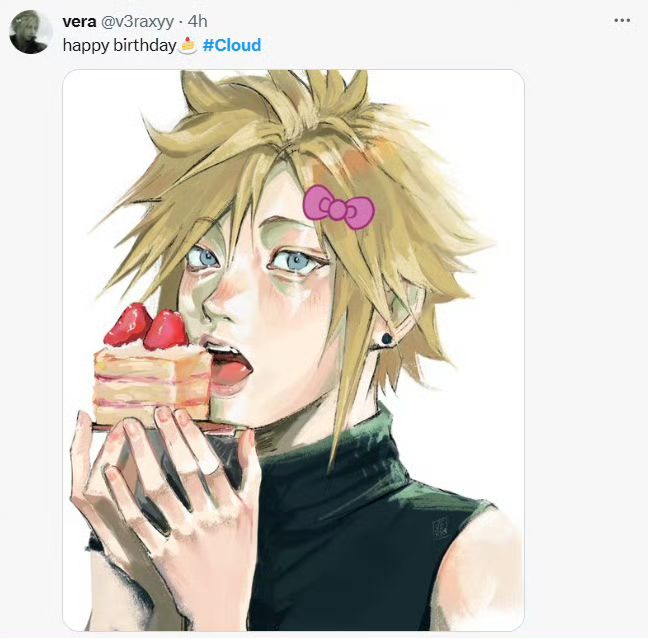648x638 pixels.
Task: Open the attached illustration in the viewer
Action: point(293,350)
